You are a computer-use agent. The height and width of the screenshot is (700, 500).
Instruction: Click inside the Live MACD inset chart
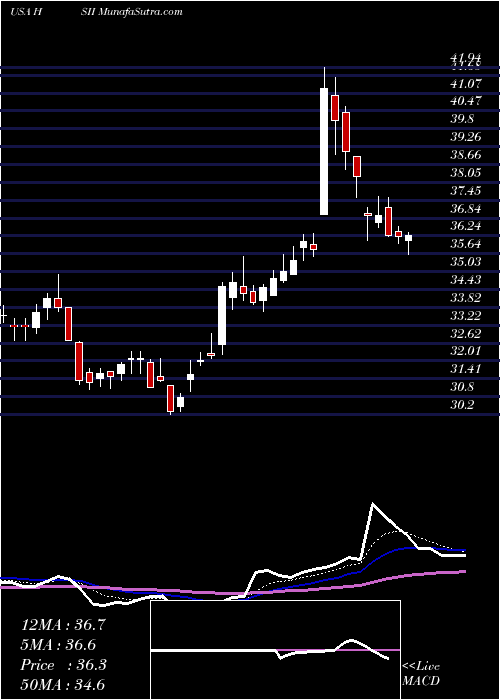point(275,650)
